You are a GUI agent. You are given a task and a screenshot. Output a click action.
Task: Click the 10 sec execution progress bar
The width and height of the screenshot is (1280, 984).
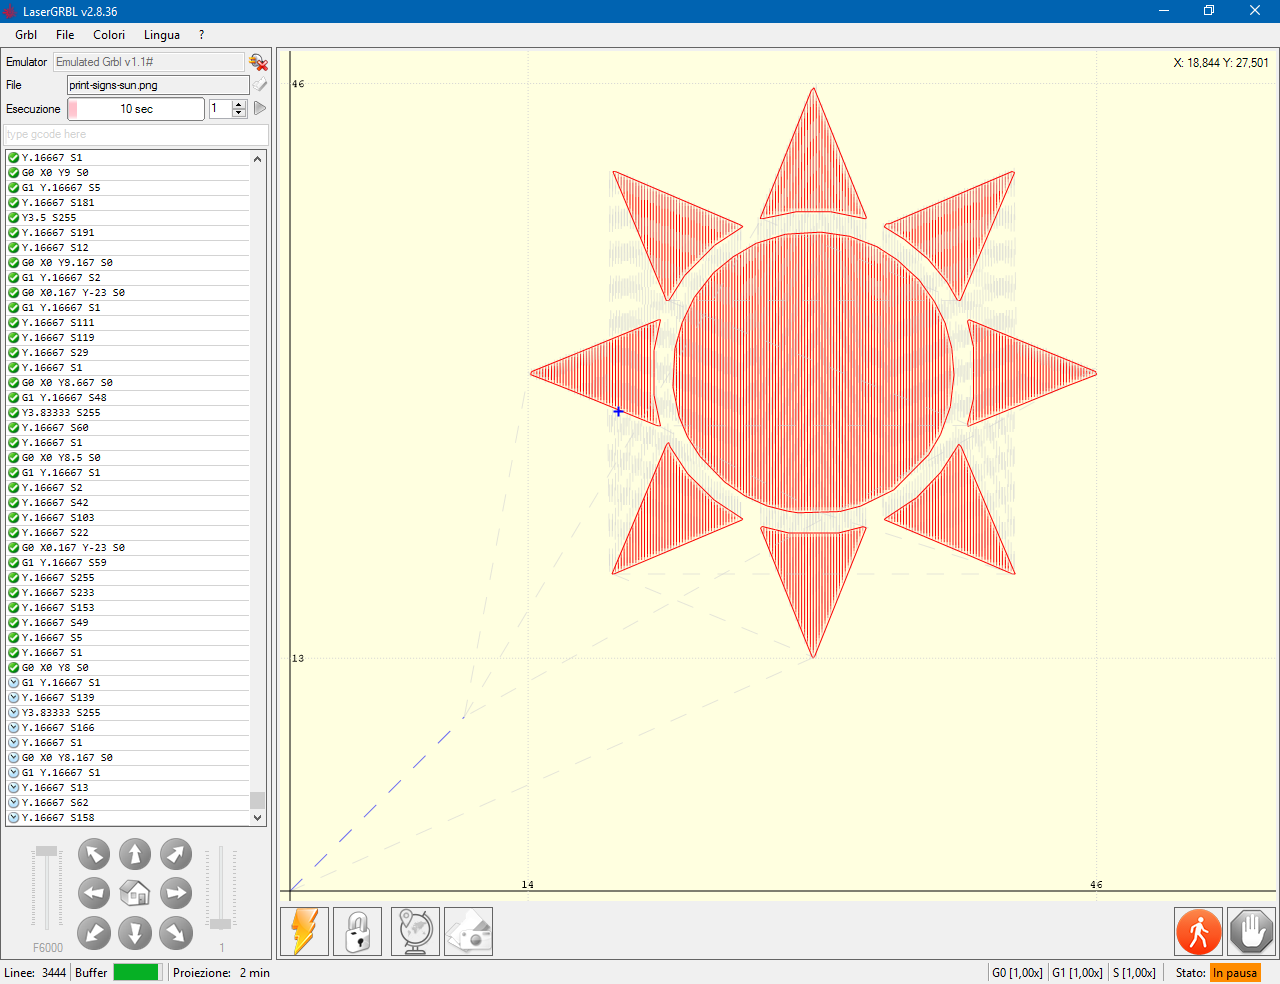(x=136, y=109)
